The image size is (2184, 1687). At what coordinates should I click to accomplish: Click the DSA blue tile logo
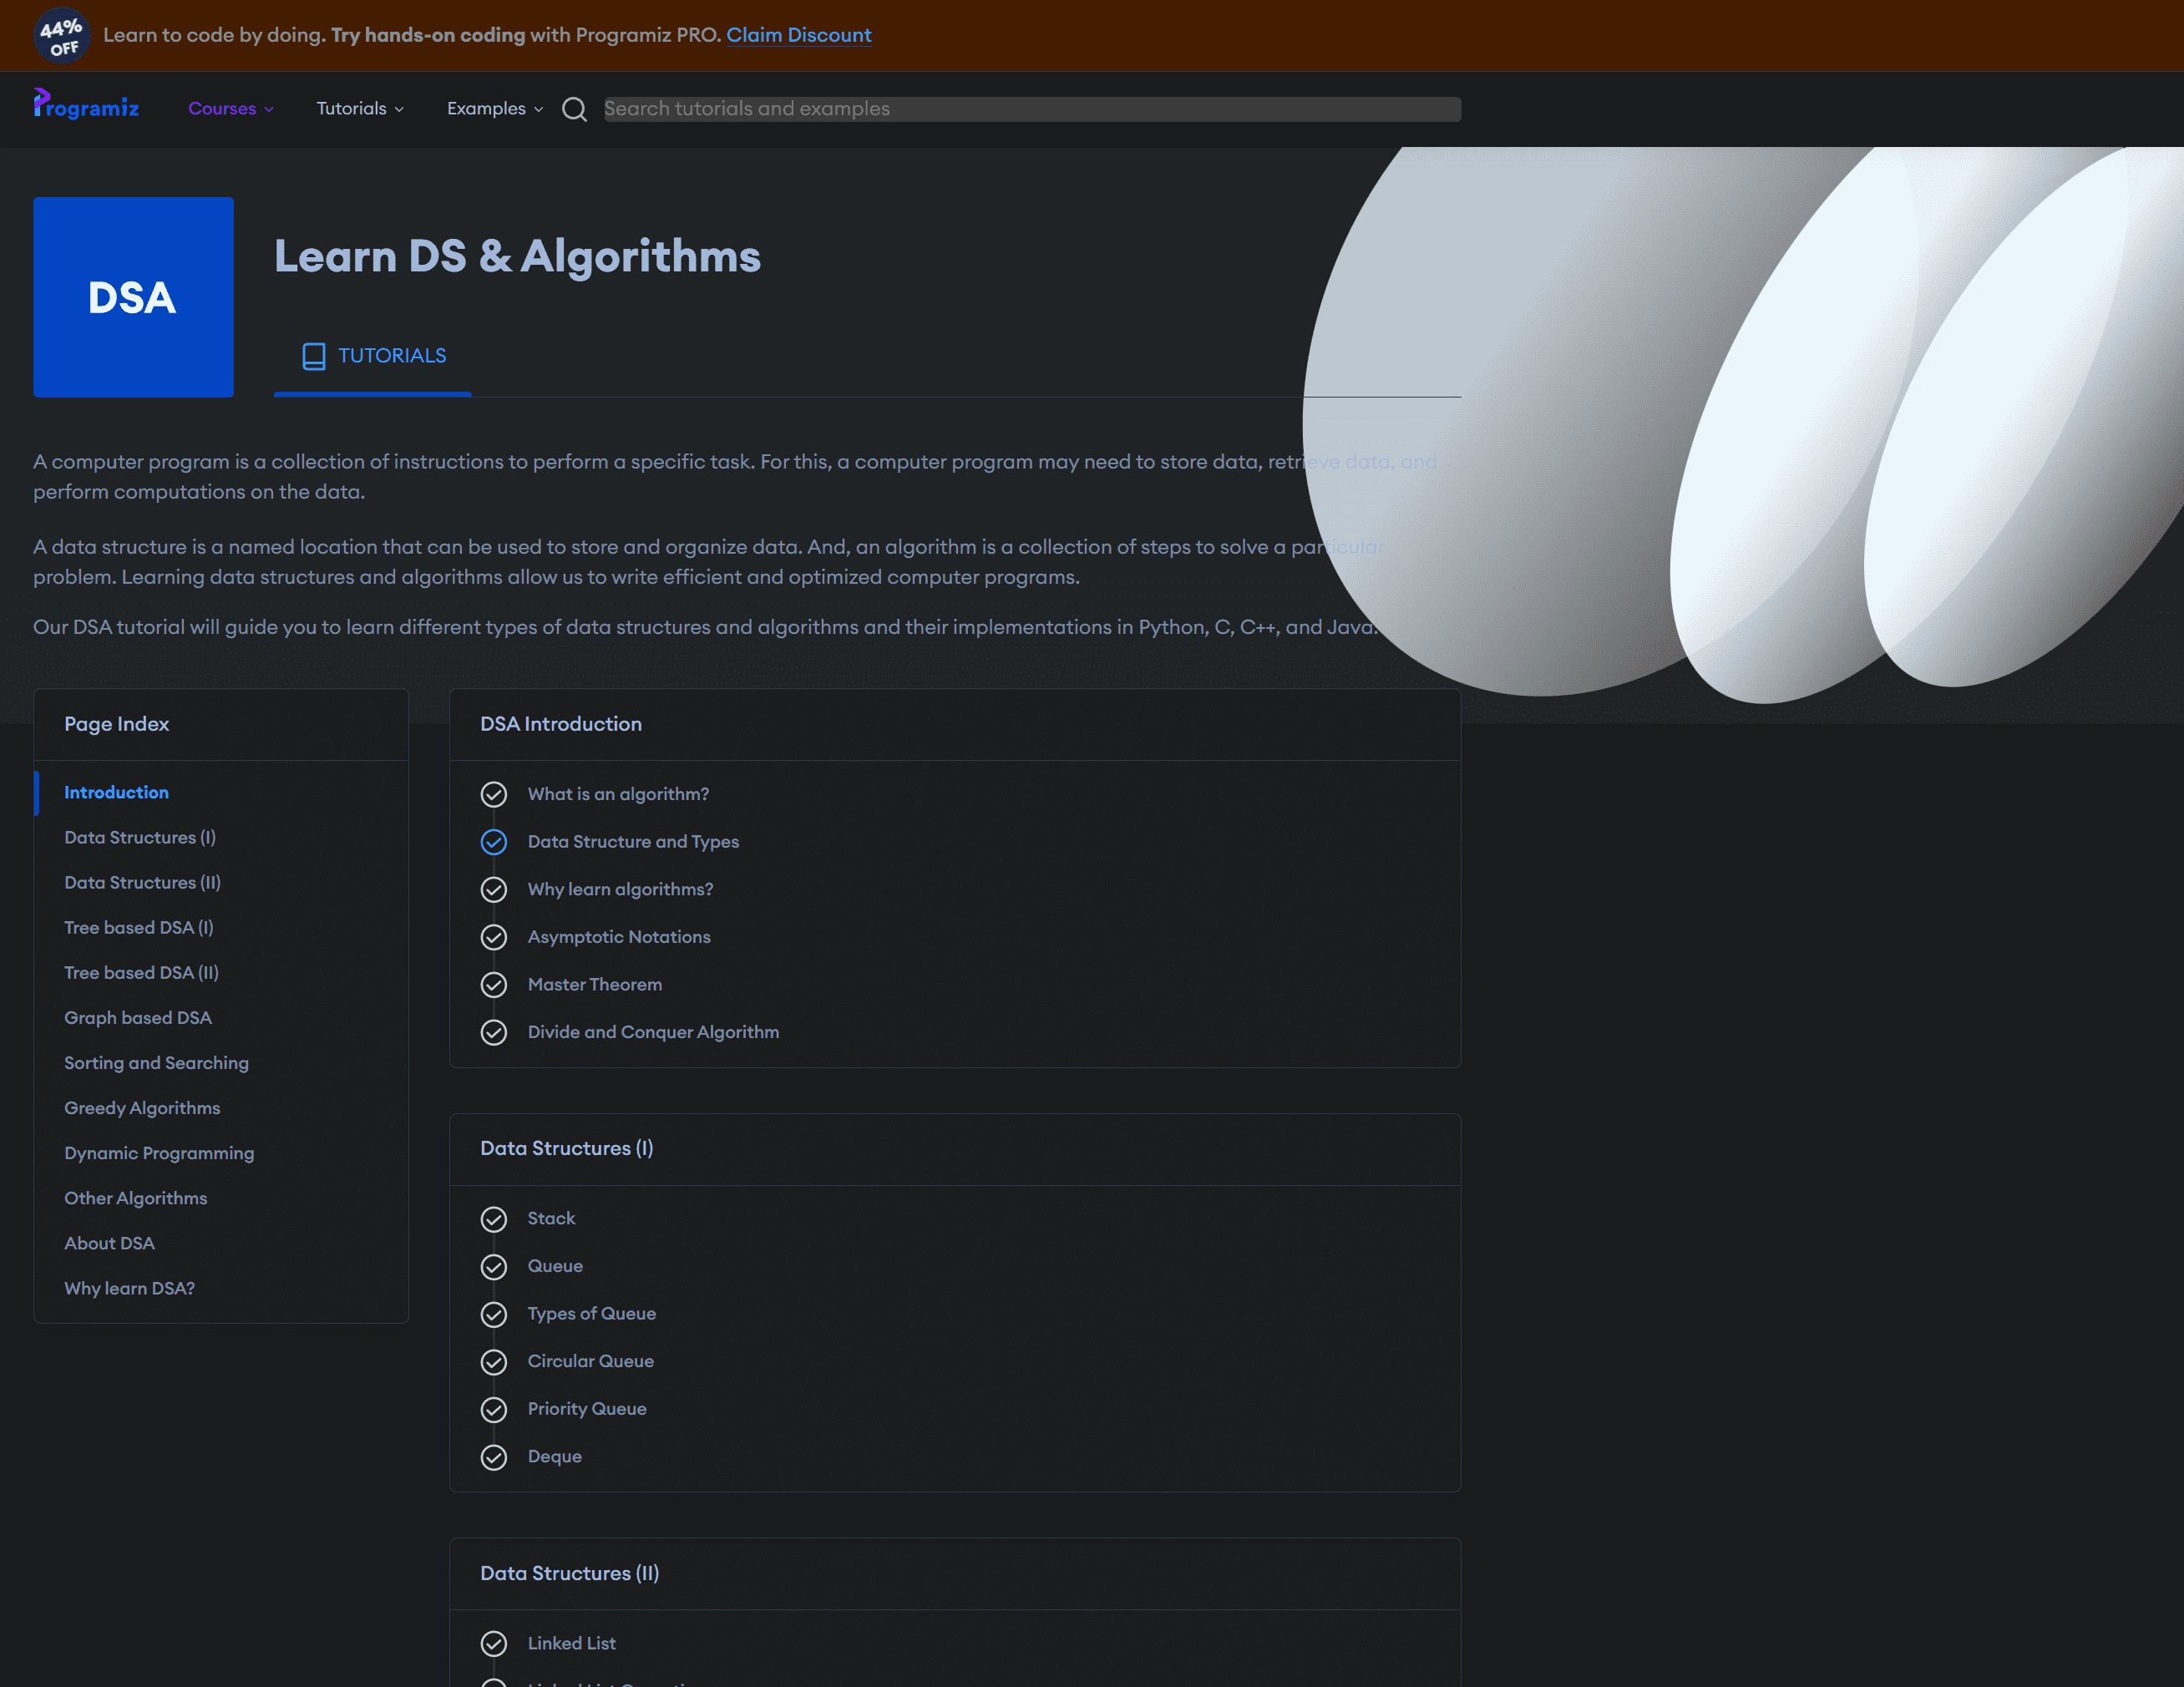pyautogui.click(x=133, y=297)
